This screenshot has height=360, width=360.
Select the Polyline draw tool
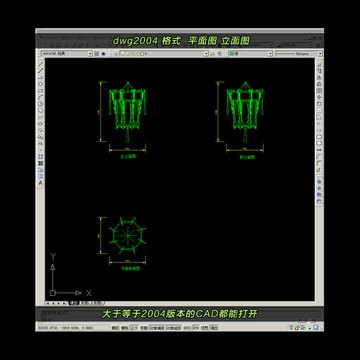41,77
